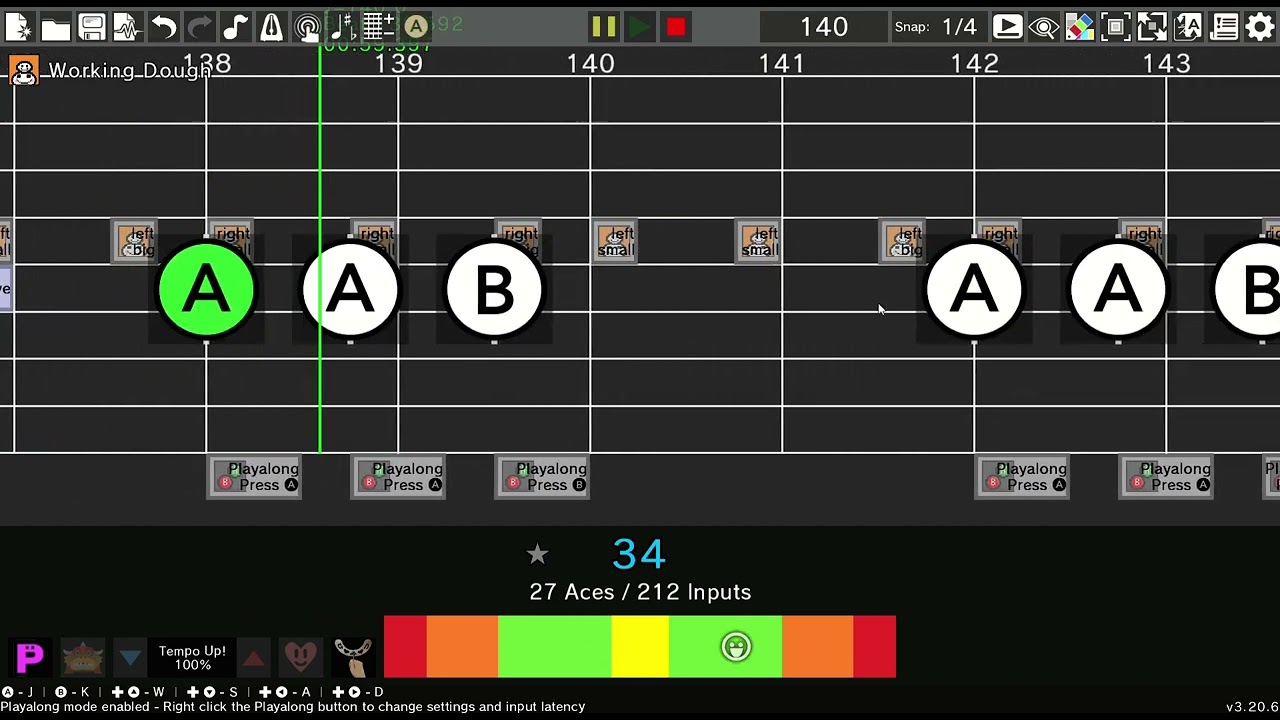The width and height of the screenshot is (1280, 720).
Task: Click the Tempo Up! 100% label
Action: [192, 658]
